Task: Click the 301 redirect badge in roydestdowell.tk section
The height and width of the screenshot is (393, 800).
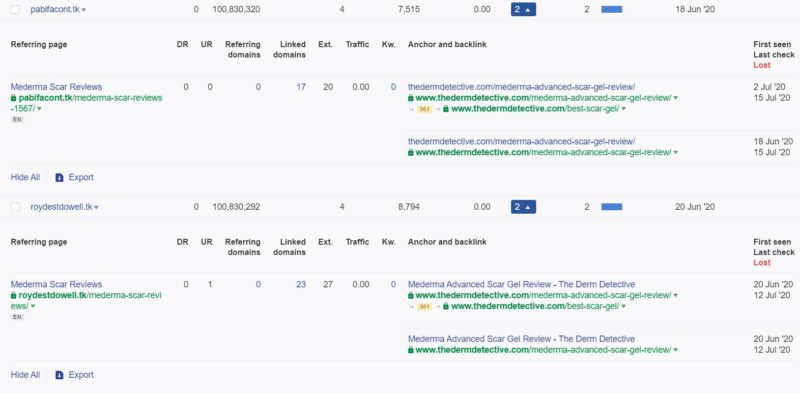Action: pyautogui.click(x=424, y=307)
